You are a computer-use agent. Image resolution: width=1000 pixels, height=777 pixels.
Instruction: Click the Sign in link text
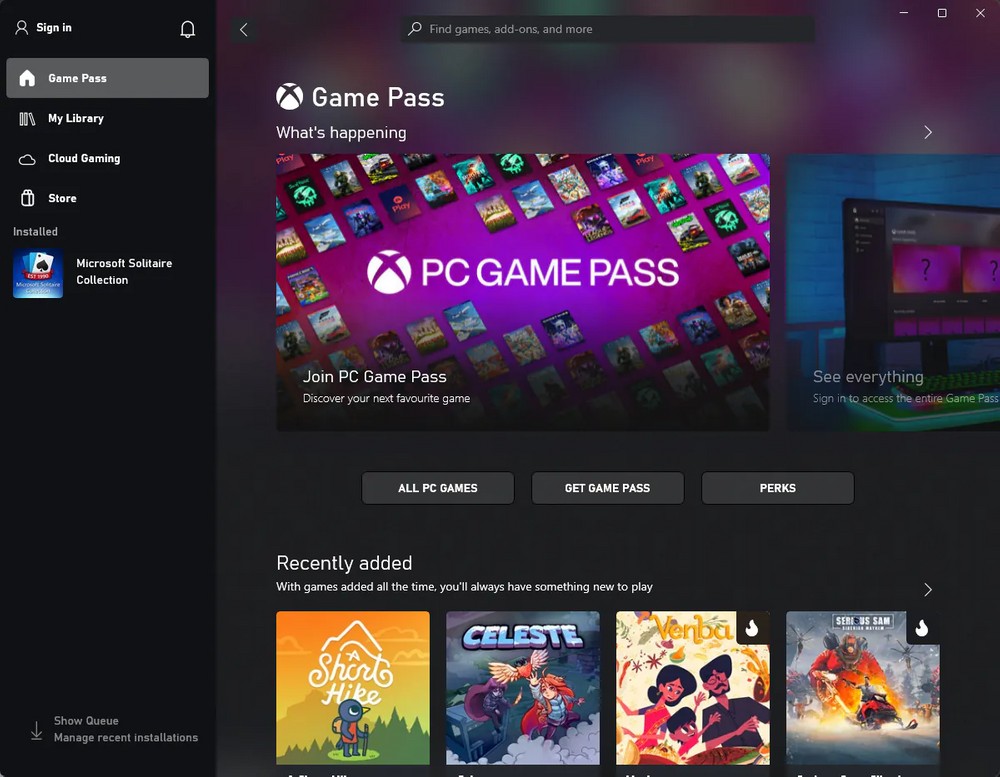[x=54, y=27]
